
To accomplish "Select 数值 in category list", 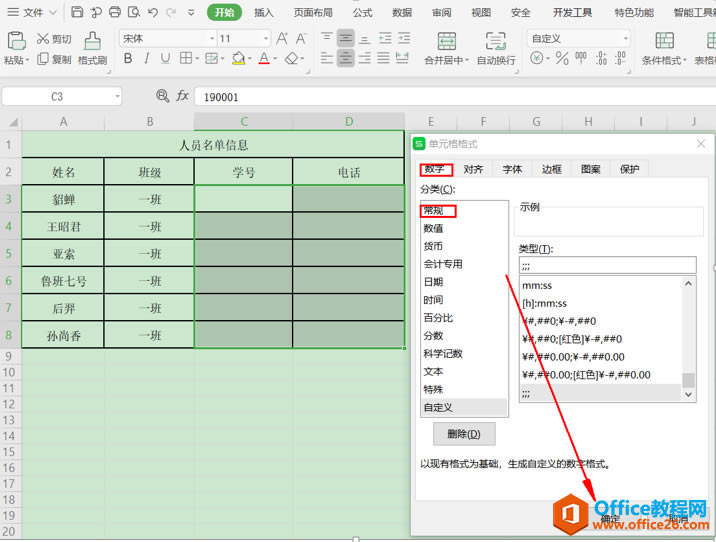I will [x=464, y=228].
